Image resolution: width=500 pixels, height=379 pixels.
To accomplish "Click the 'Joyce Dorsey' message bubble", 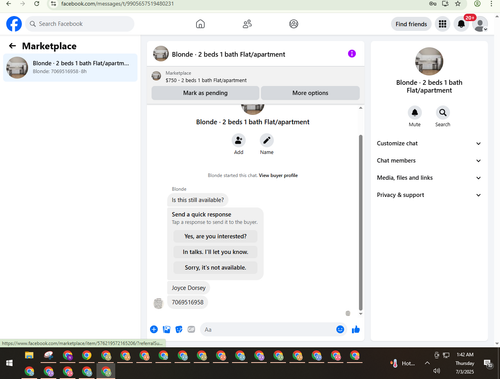I will coord(188,288).
